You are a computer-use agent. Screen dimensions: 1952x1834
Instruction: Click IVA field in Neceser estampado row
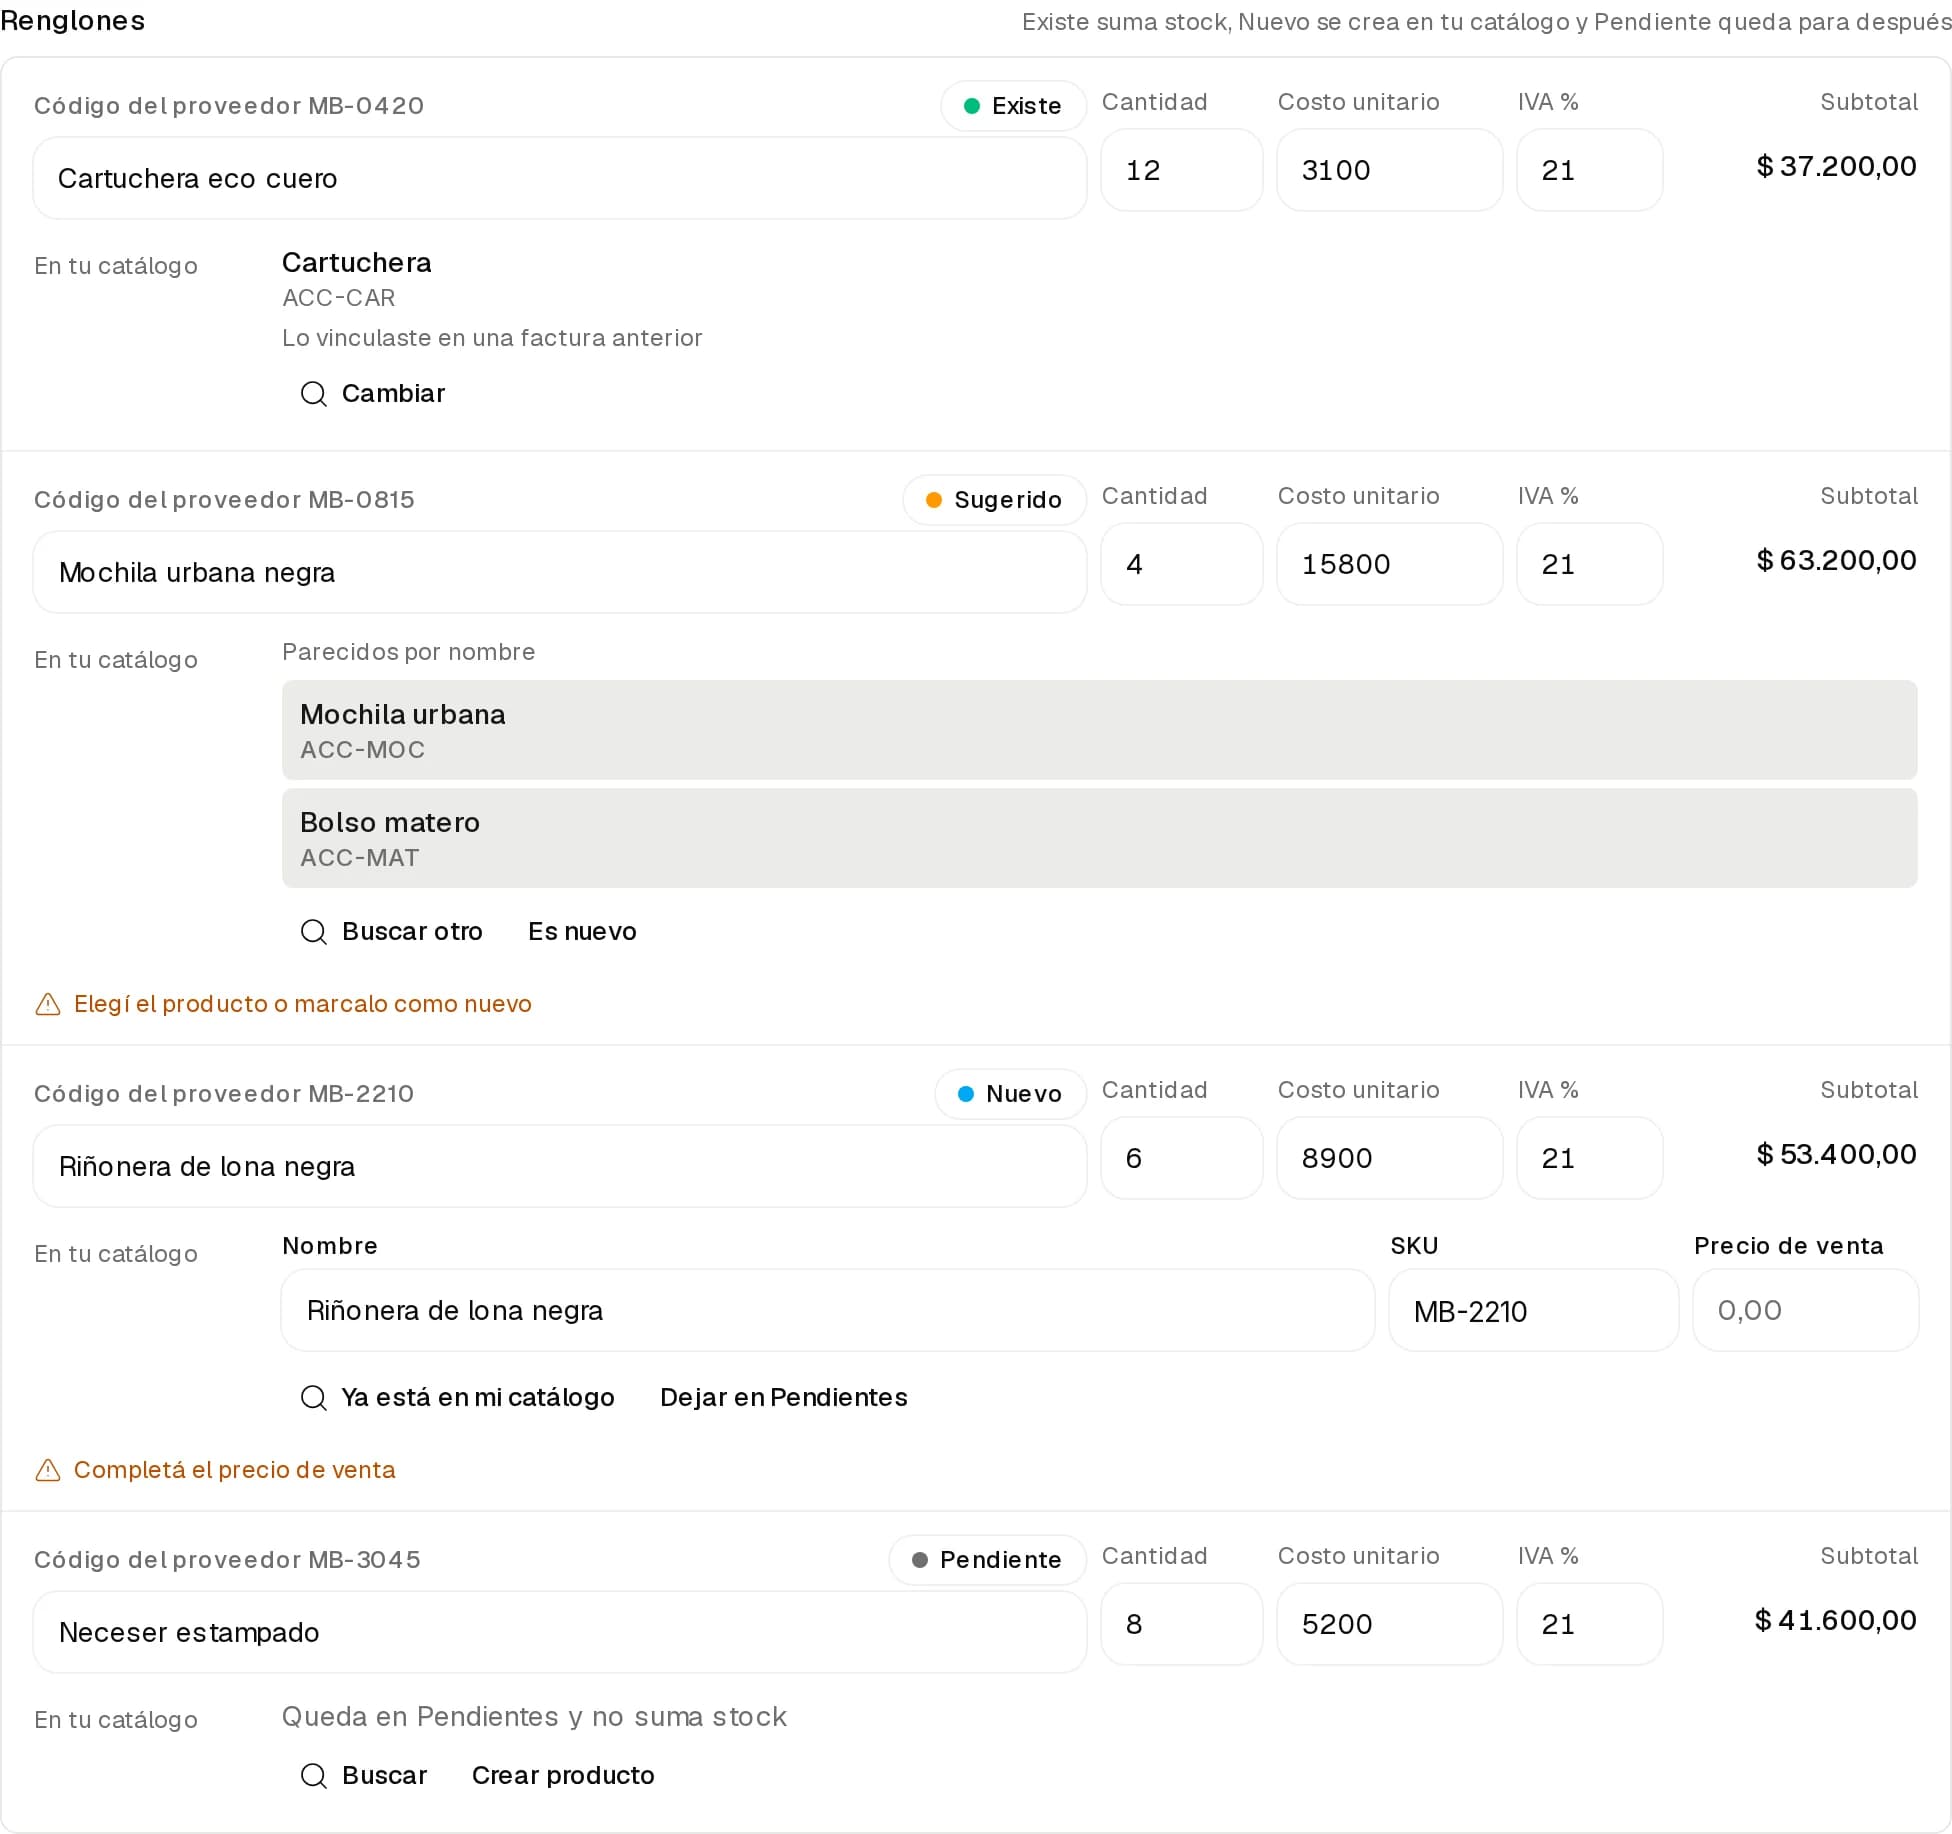click(1590, 1624)
